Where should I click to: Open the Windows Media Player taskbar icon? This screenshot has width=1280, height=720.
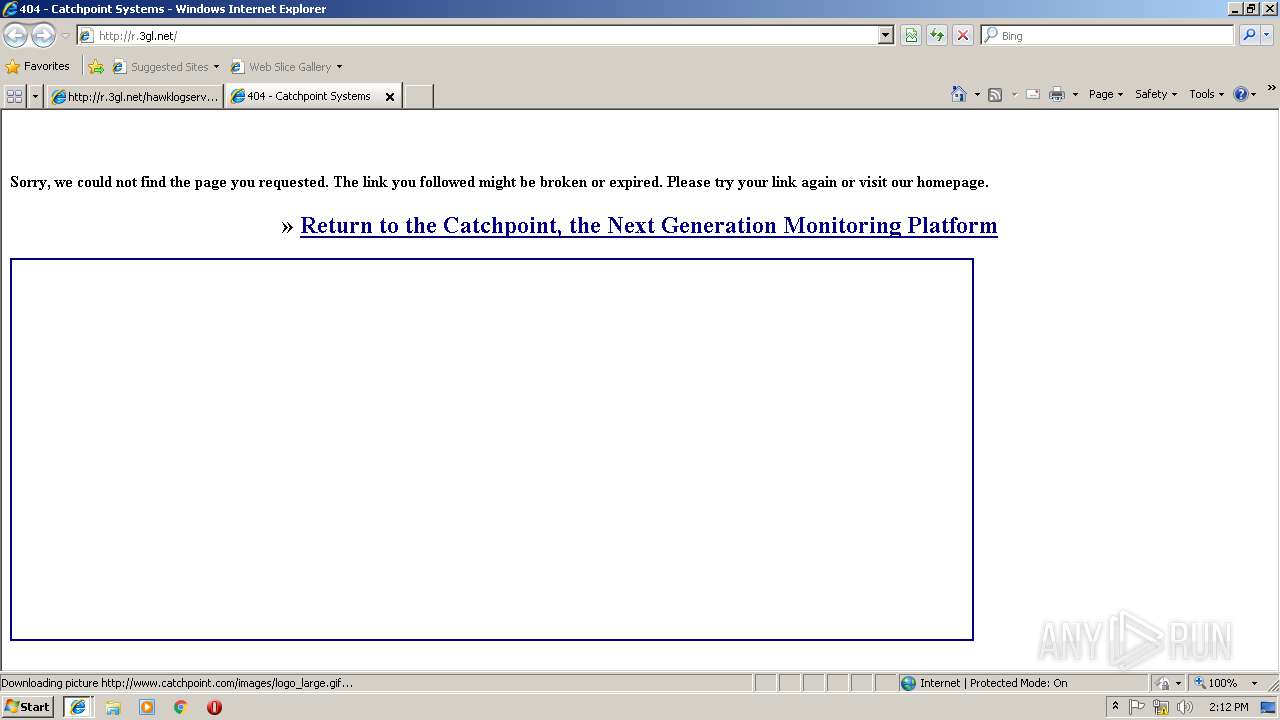click(147, 707)
